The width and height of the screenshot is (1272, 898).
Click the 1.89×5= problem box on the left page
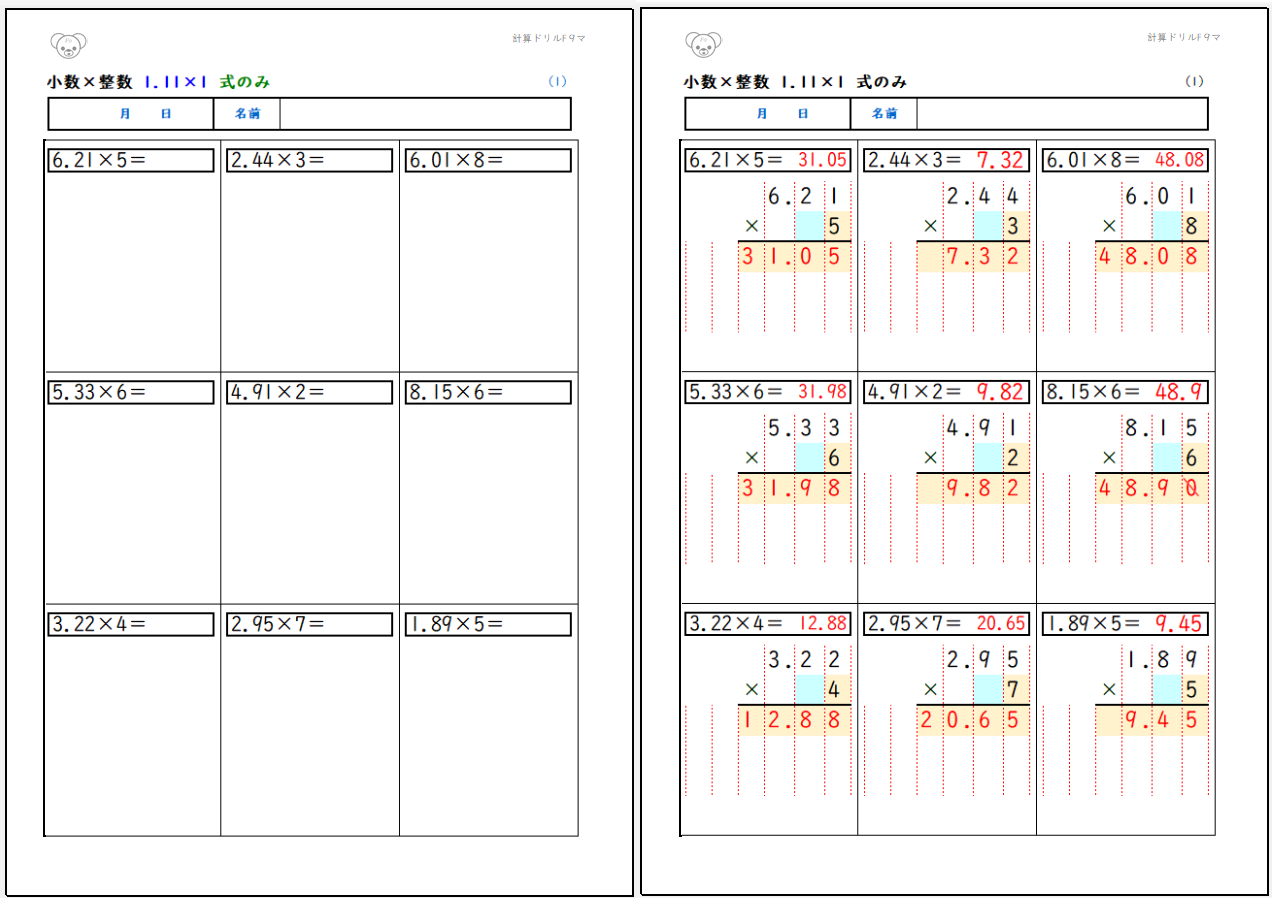(x=488, y=624)
